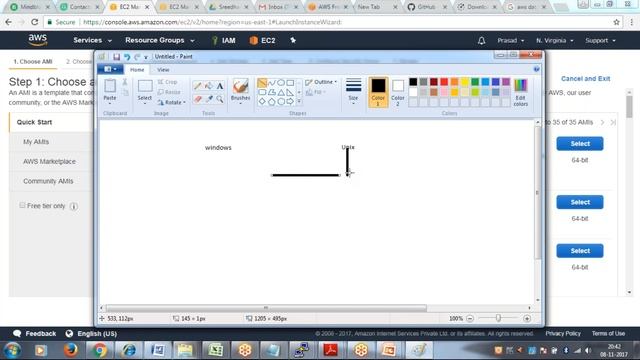Click the Cancel and Exit link

[x=585, y=78]
